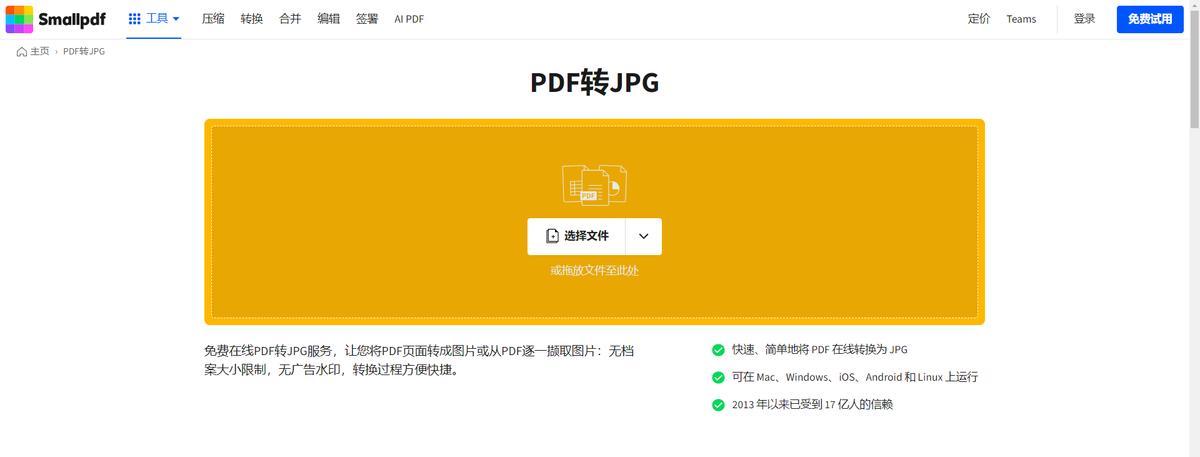Open the 压缩 menu item

click(x=213, y=19)
